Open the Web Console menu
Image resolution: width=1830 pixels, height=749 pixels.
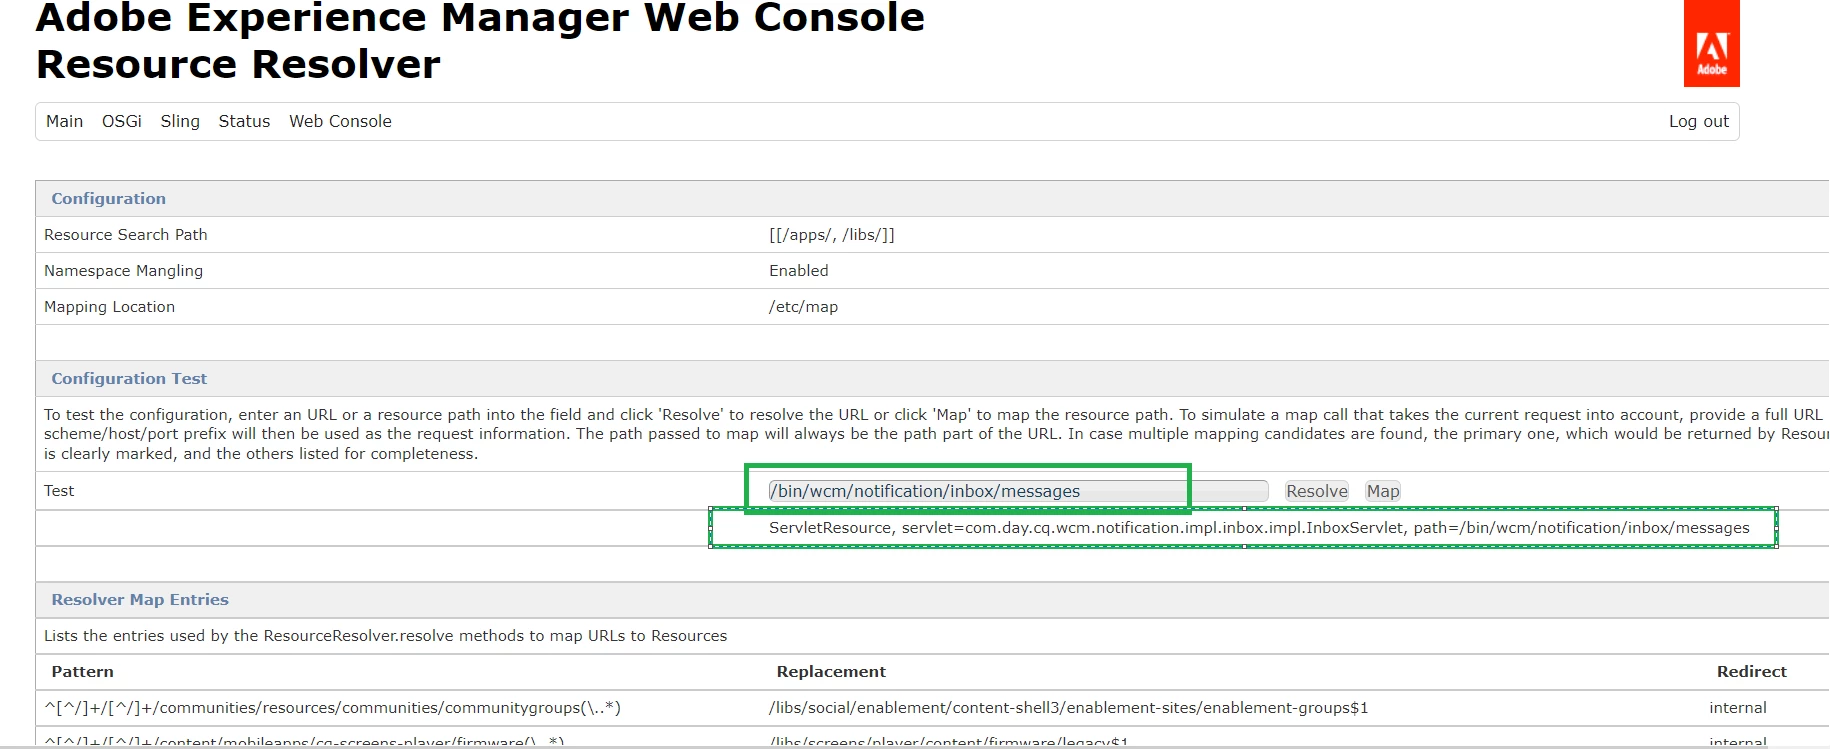coord(340,121)
